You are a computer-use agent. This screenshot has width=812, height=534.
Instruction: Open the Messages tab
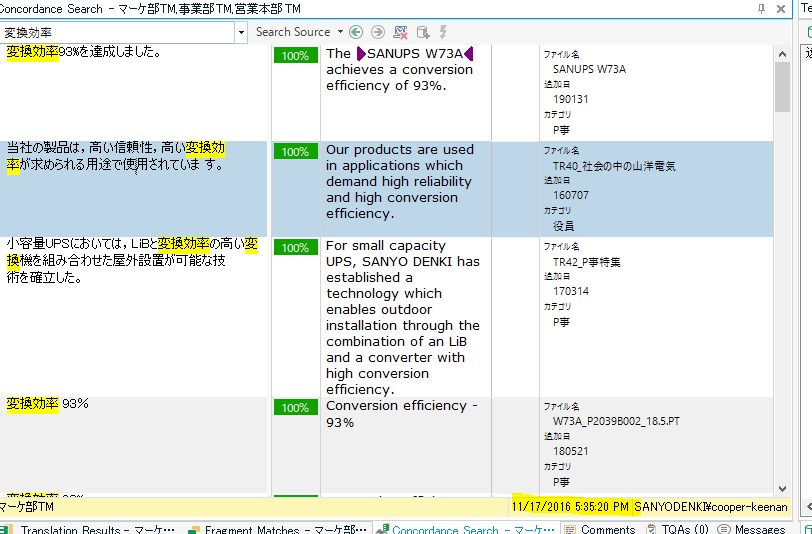[x=752, y=529]
